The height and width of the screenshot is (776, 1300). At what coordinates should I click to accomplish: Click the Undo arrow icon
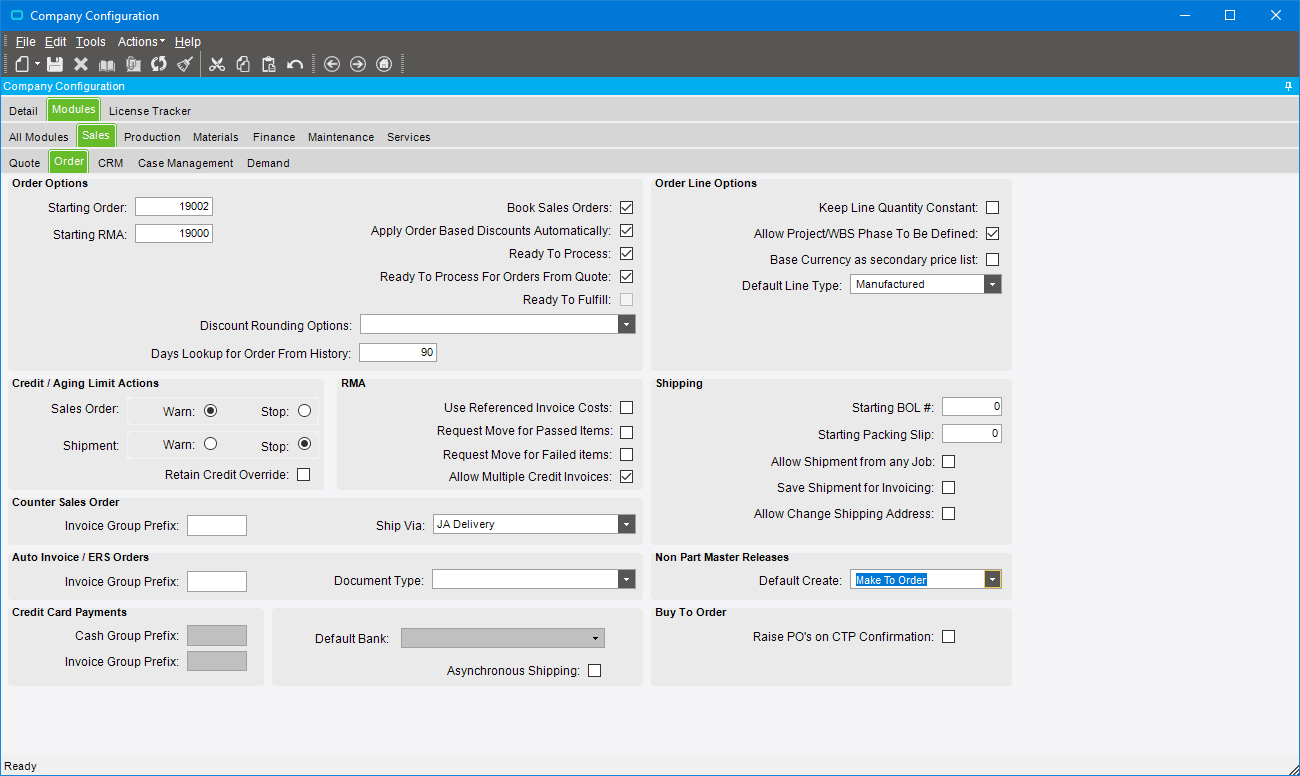pyautogui.click(x=295, y=64)
